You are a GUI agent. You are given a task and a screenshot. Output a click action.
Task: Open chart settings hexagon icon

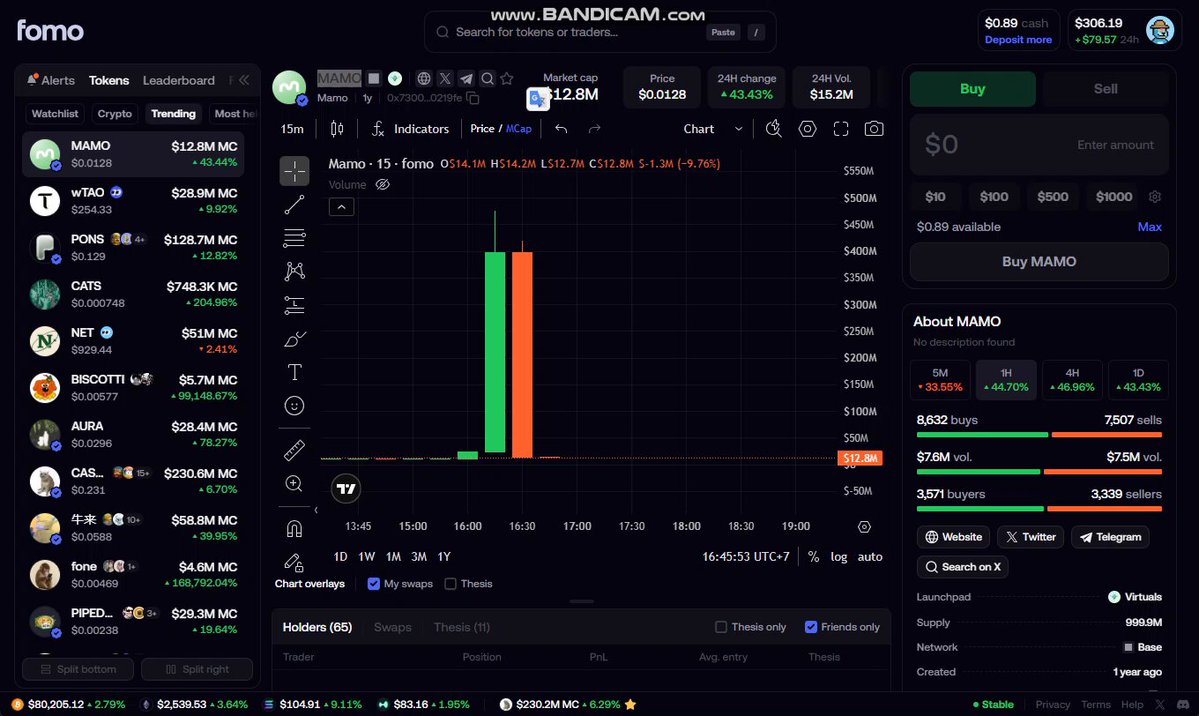point(807,129)
